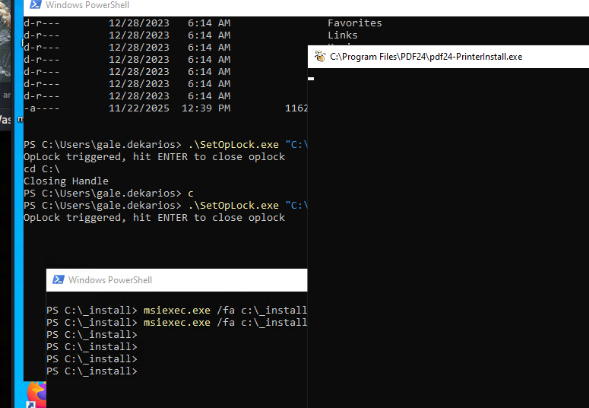Click the PDF24 icon in the PrinterInstall title bar
This screenshot has width=589, height=408.
320,56
